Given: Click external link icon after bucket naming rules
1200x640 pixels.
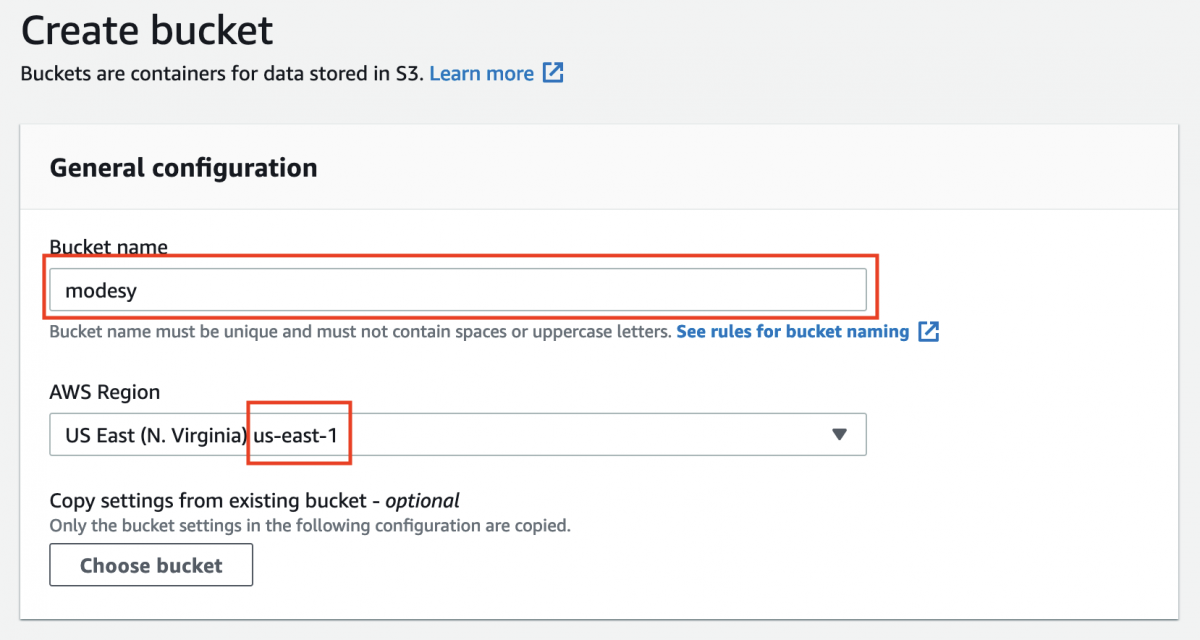Looking at the screenshot, I should point(929,331).
